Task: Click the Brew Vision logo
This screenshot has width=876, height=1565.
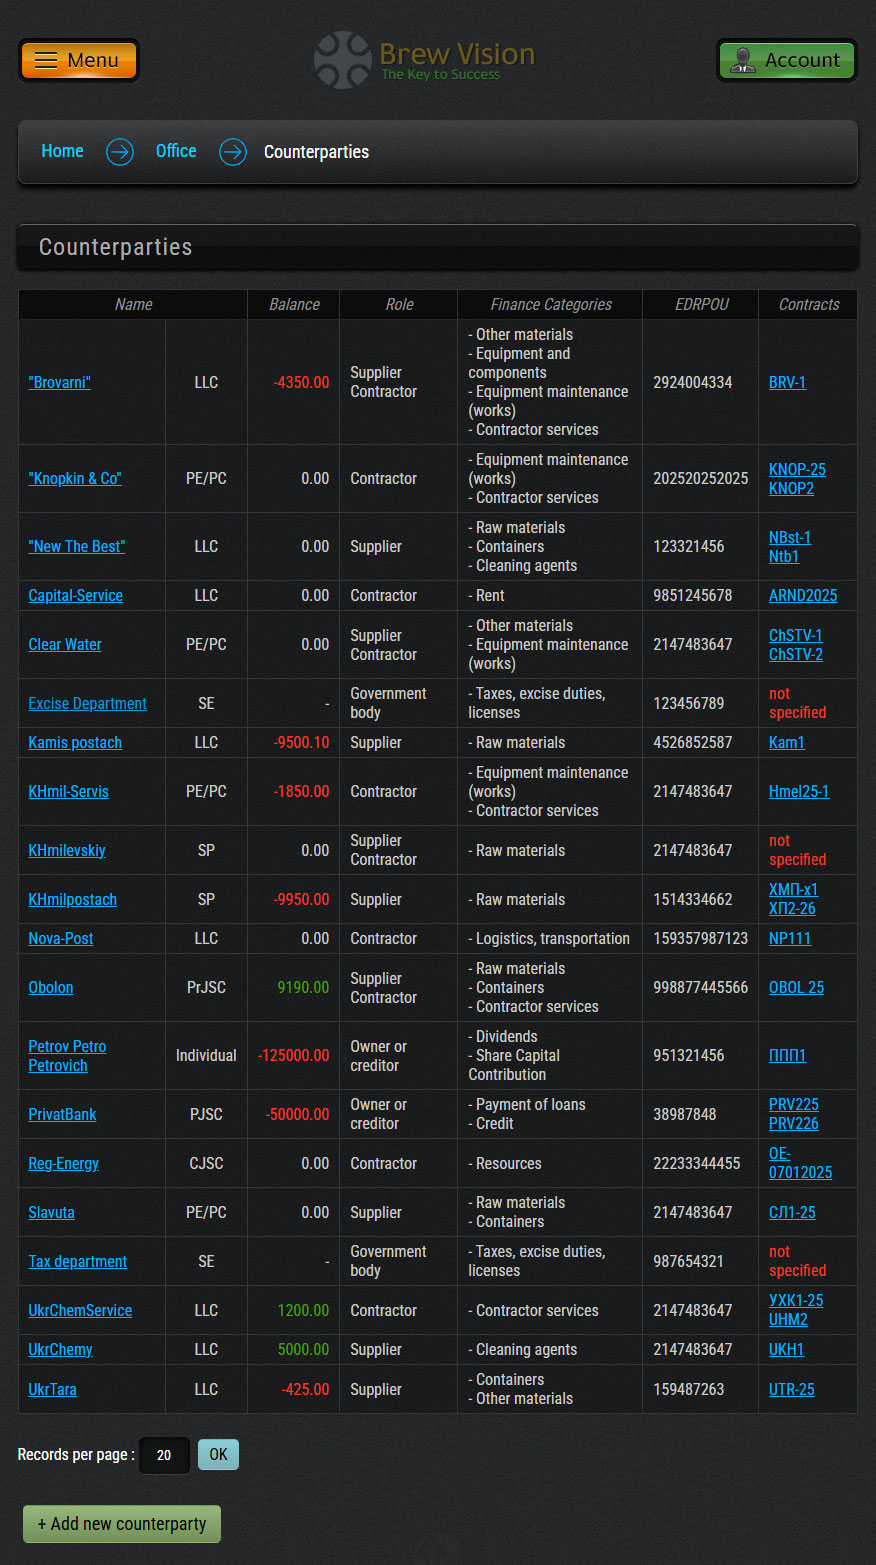Action: [x=426, y=60]
